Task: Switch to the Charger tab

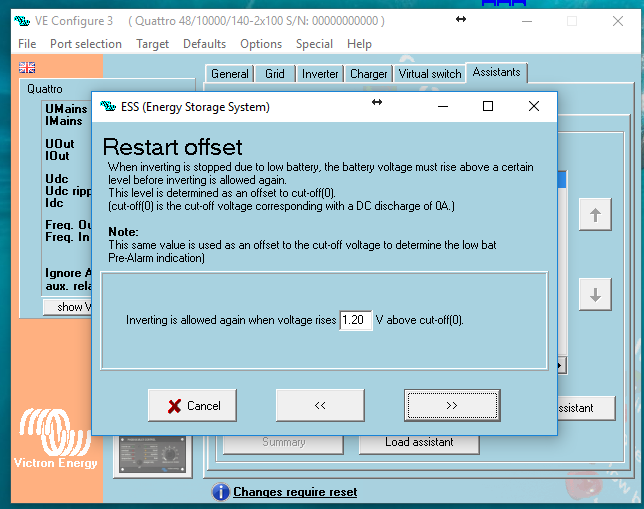Action: tap(368, 74)
